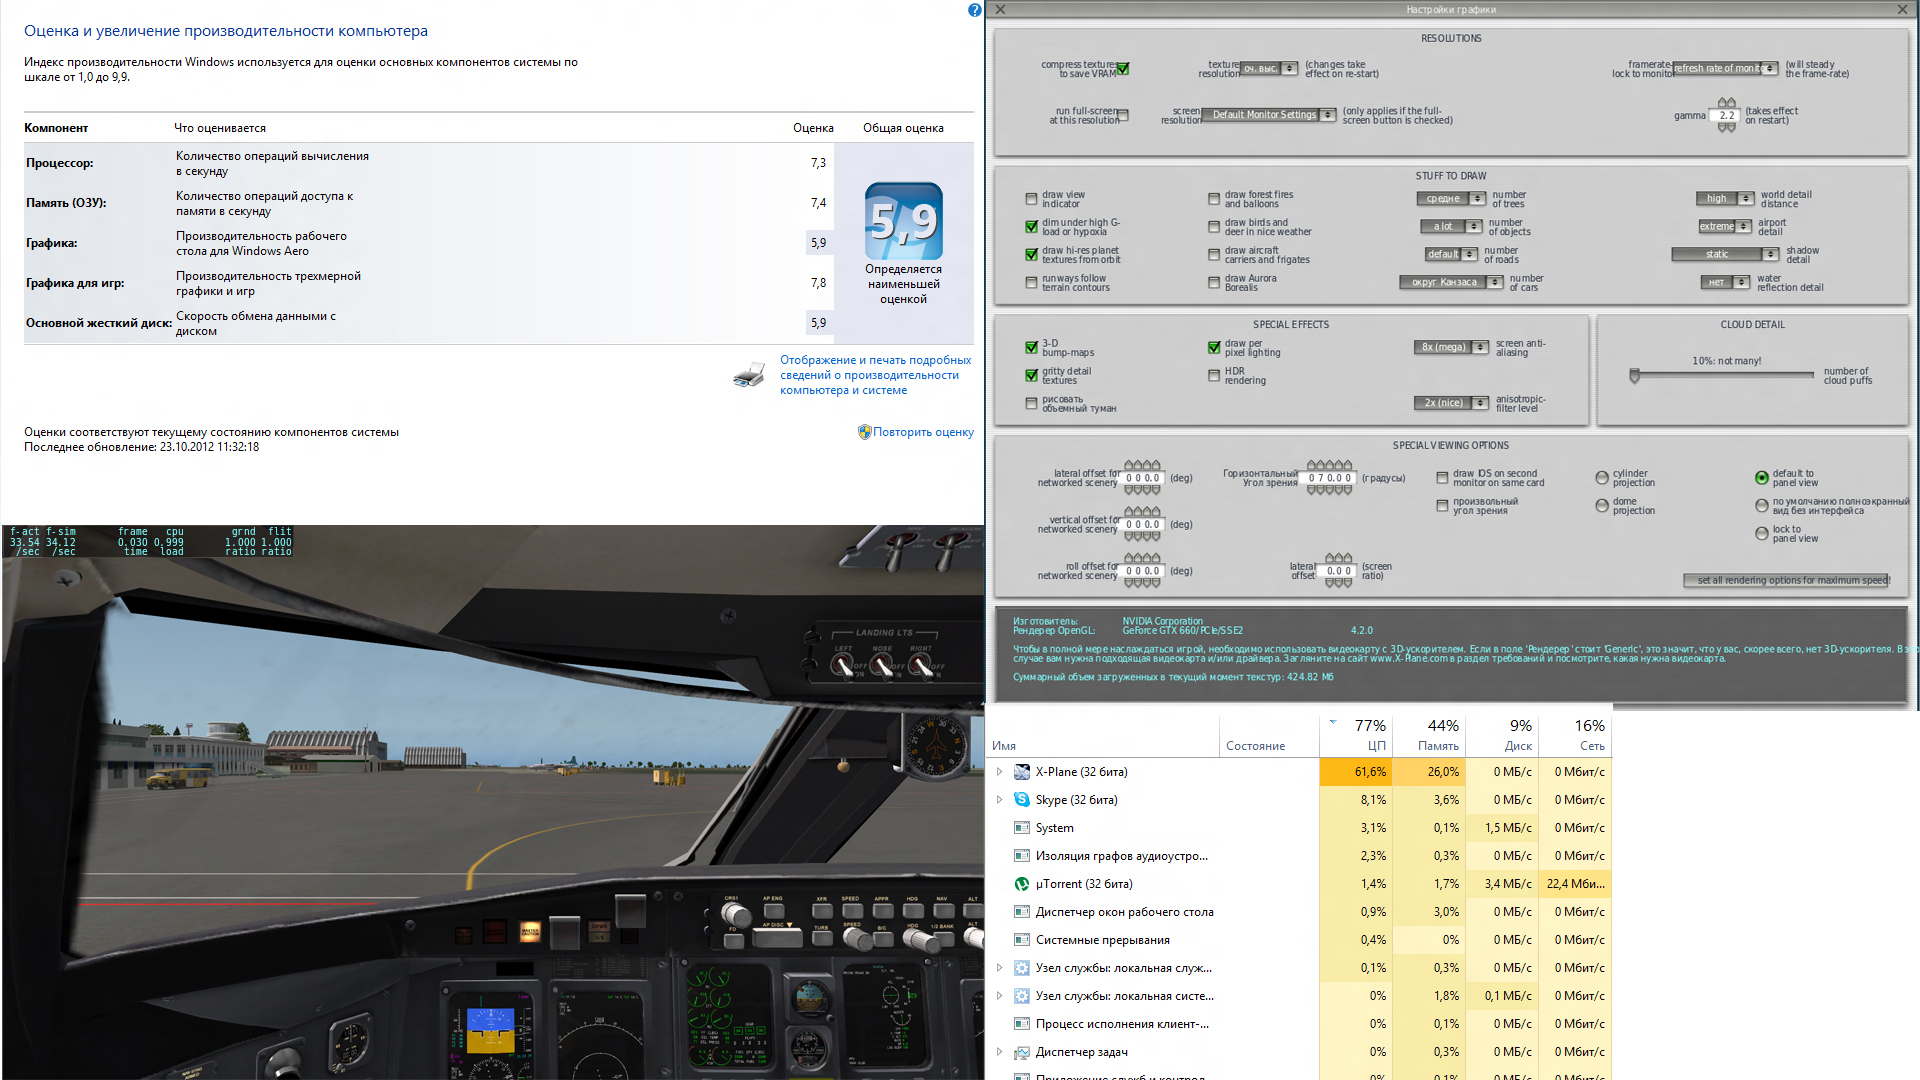
Task: Click the 5,9 base score badge
Action: pyautogui.click(x=903, y=221)
